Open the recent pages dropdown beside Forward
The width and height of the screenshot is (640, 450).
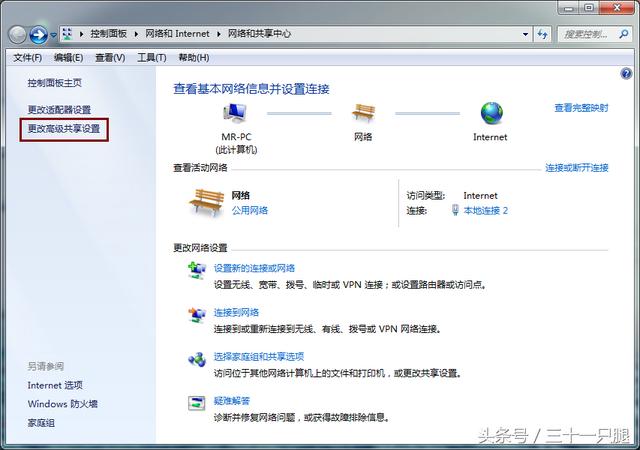53,36
